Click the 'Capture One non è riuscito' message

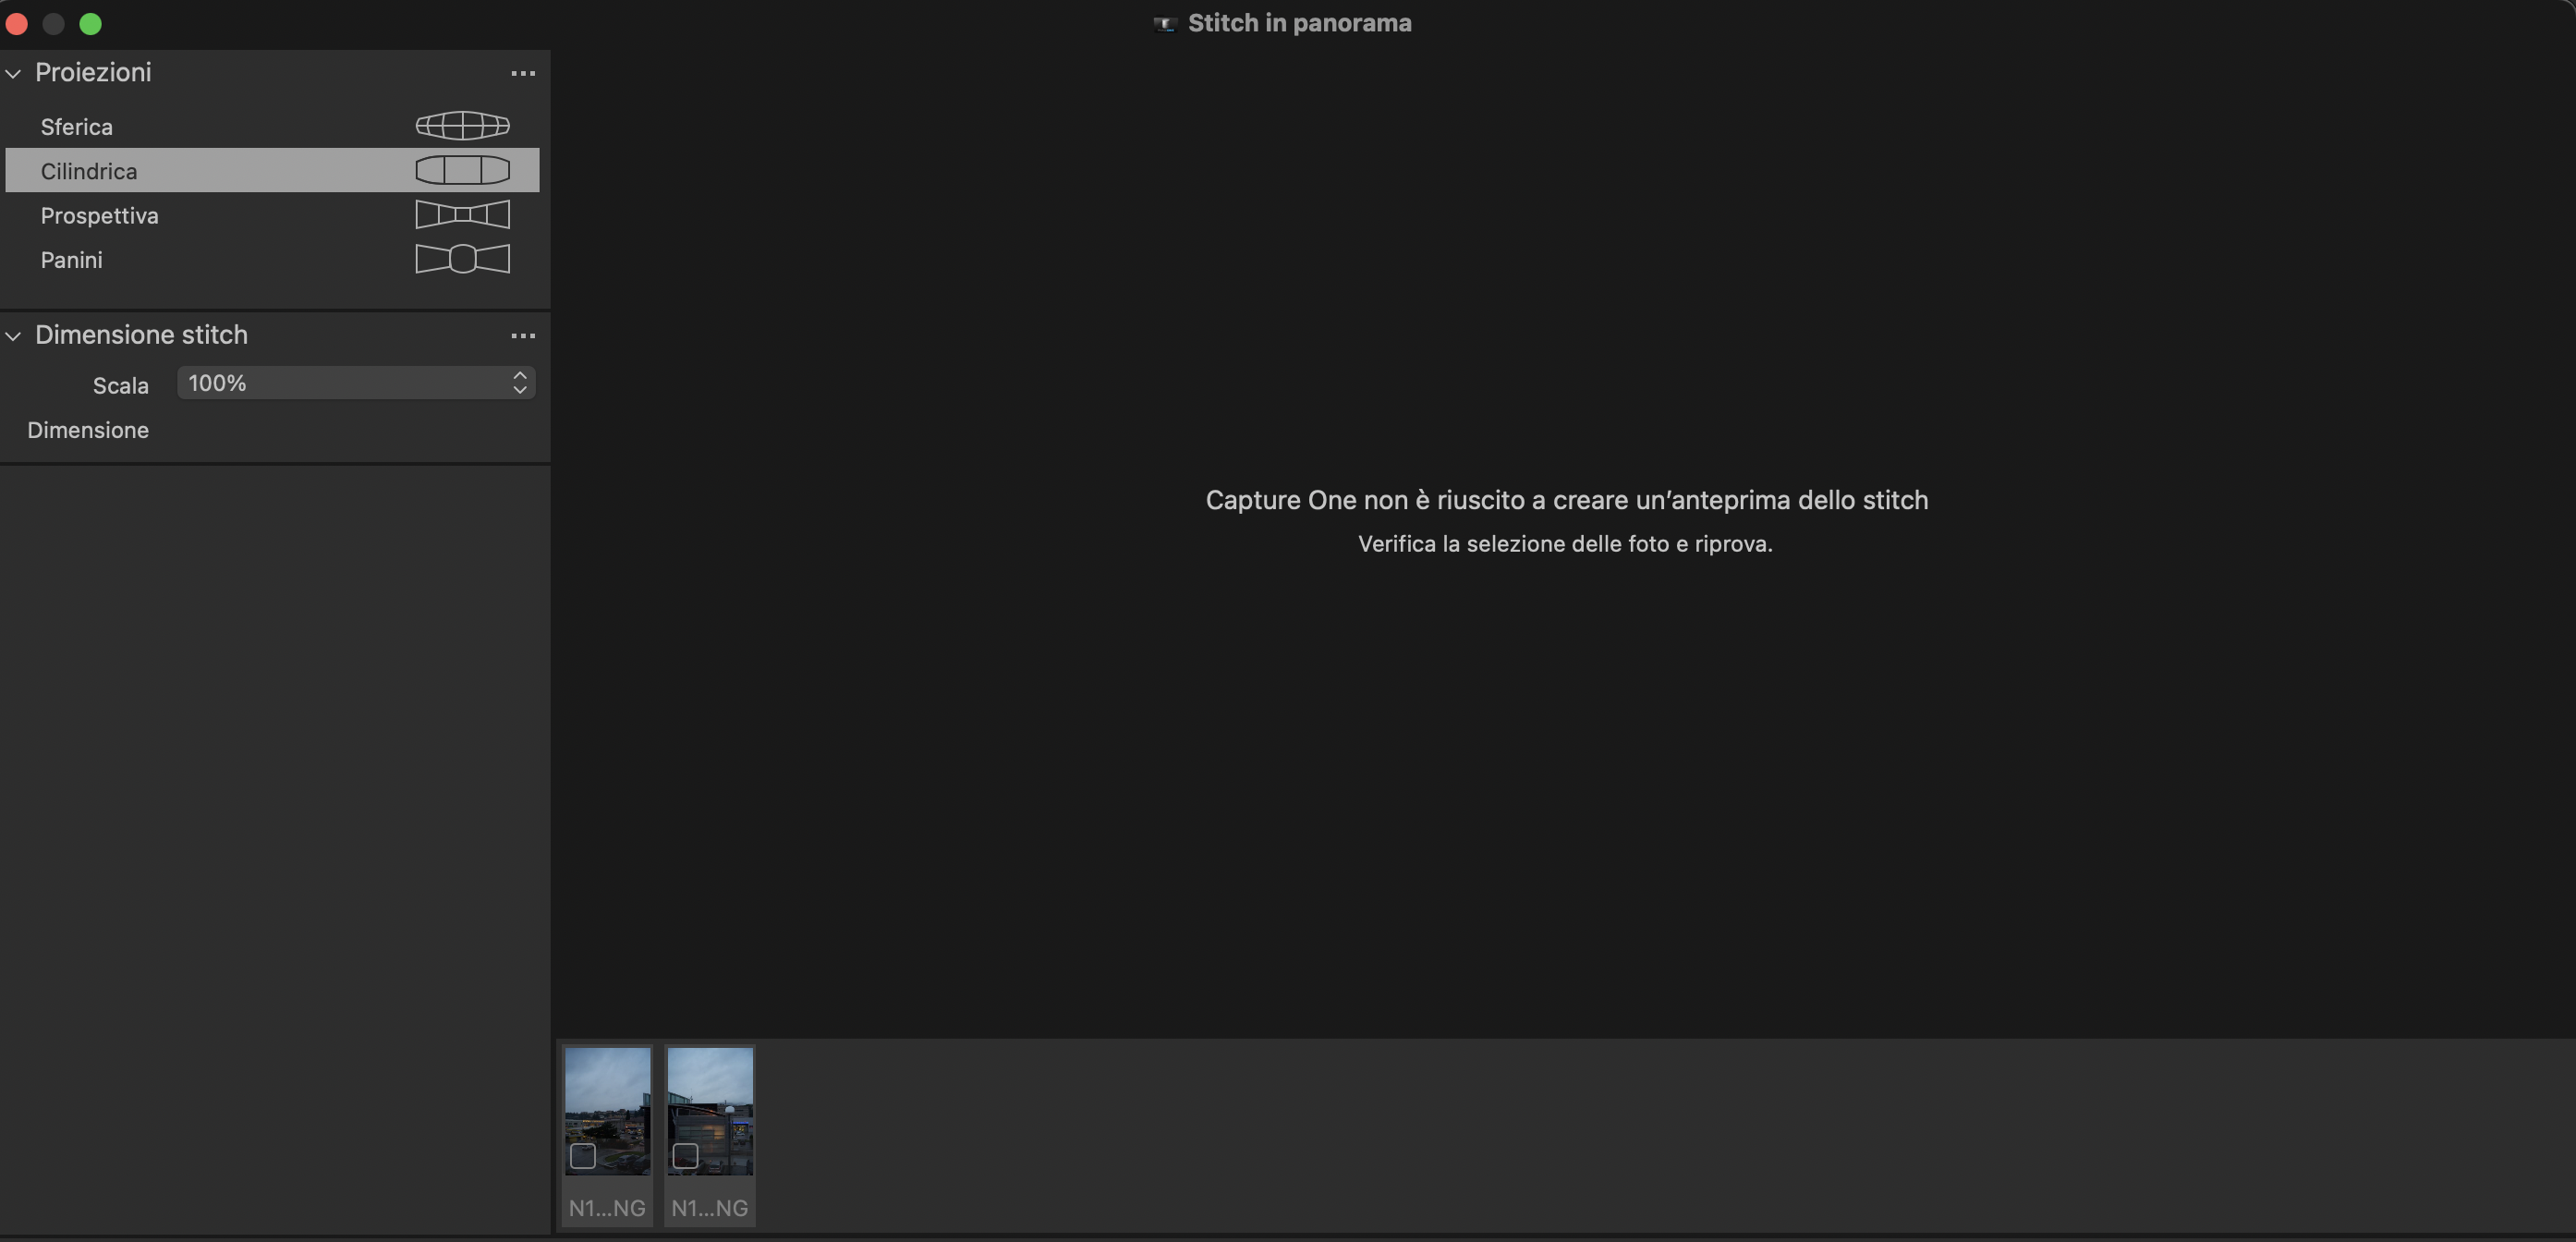coord(1566,500)
